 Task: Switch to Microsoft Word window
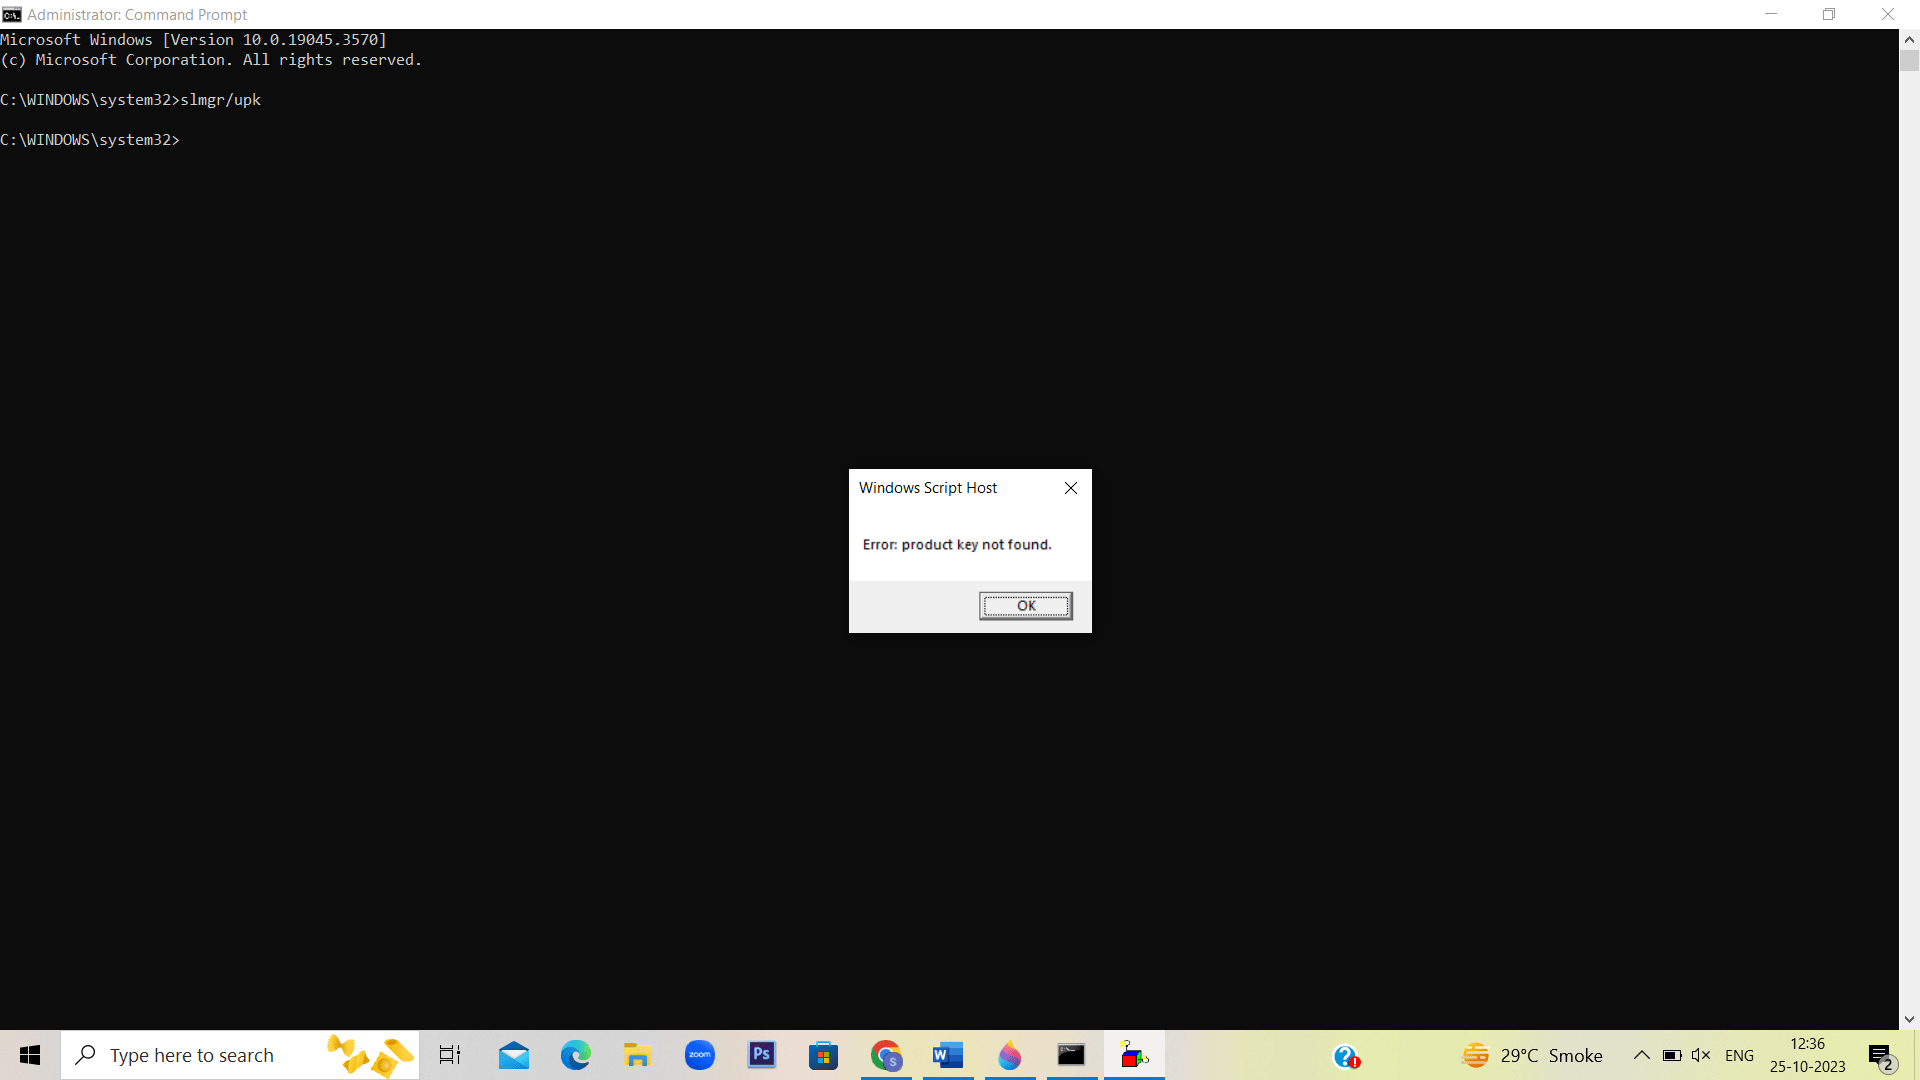948,1055
